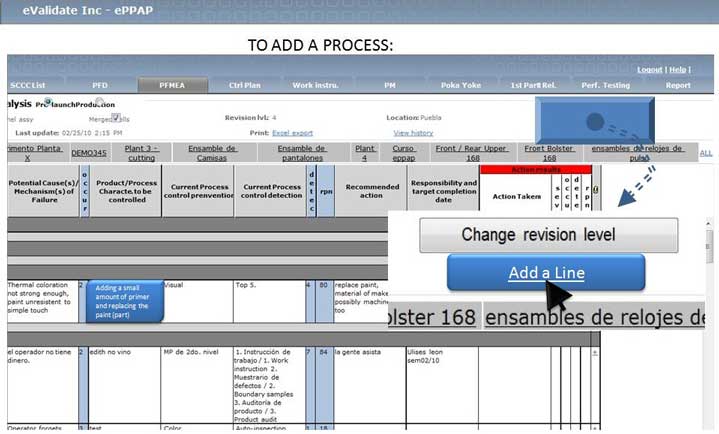Open the Front / Rear Upper 168 process
Image resolution: width=719 pixels, height=434 pixels.
pyautogui.click(x=472, y=153)
